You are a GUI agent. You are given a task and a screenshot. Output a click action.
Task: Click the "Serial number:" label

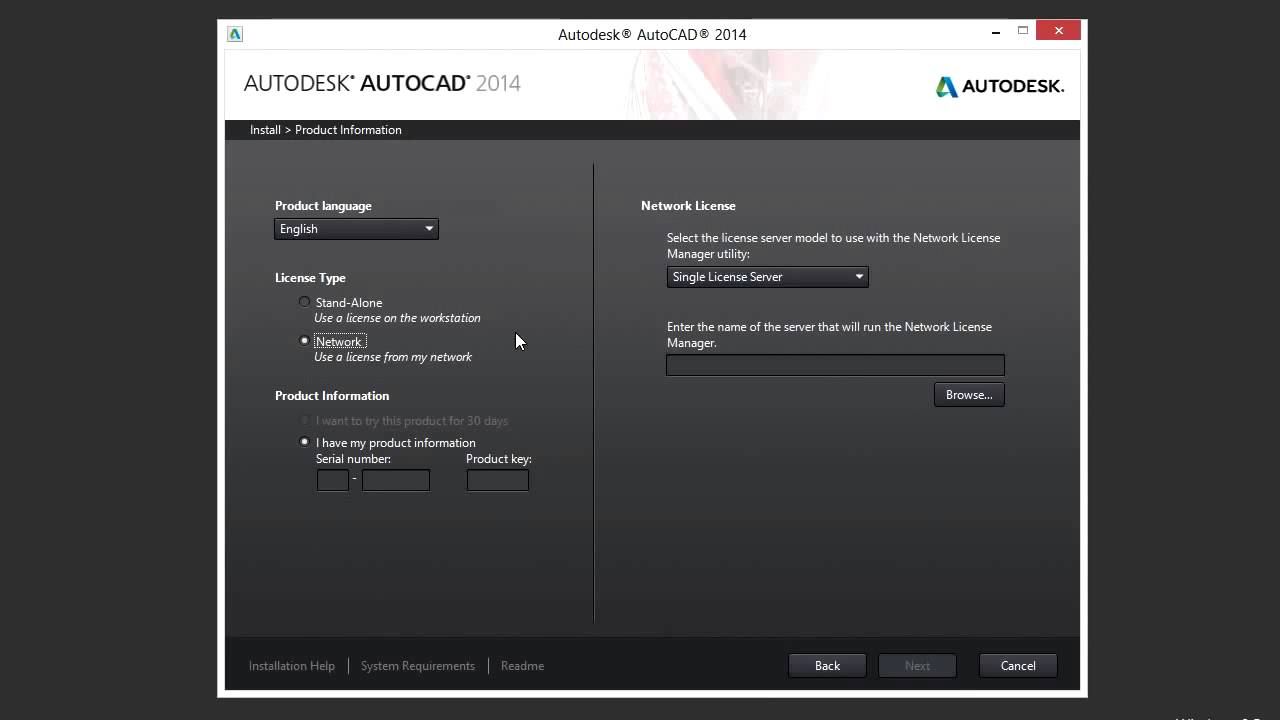pos(353,459)
